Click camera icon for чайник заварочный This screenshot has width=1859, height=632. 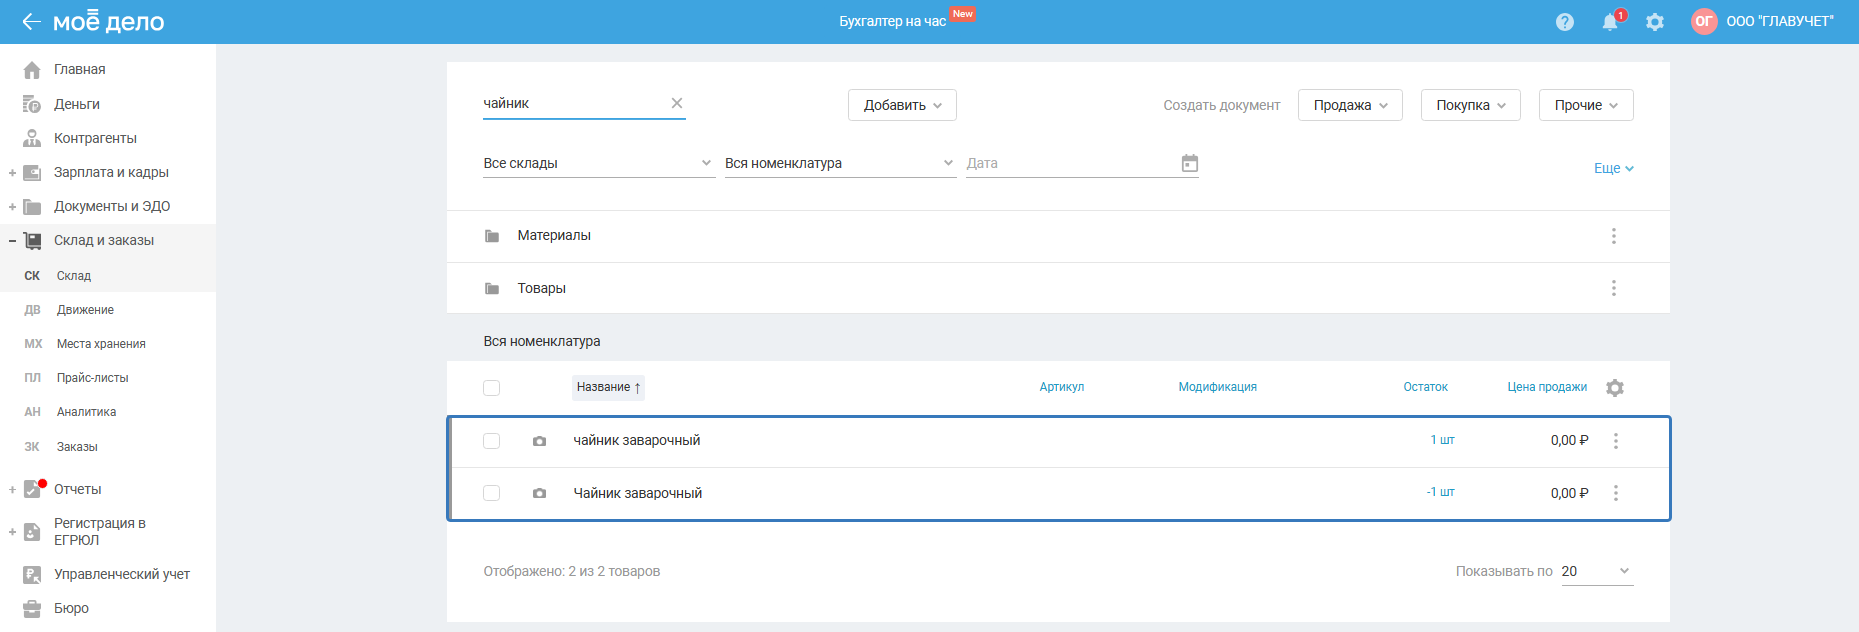point(539,441)
